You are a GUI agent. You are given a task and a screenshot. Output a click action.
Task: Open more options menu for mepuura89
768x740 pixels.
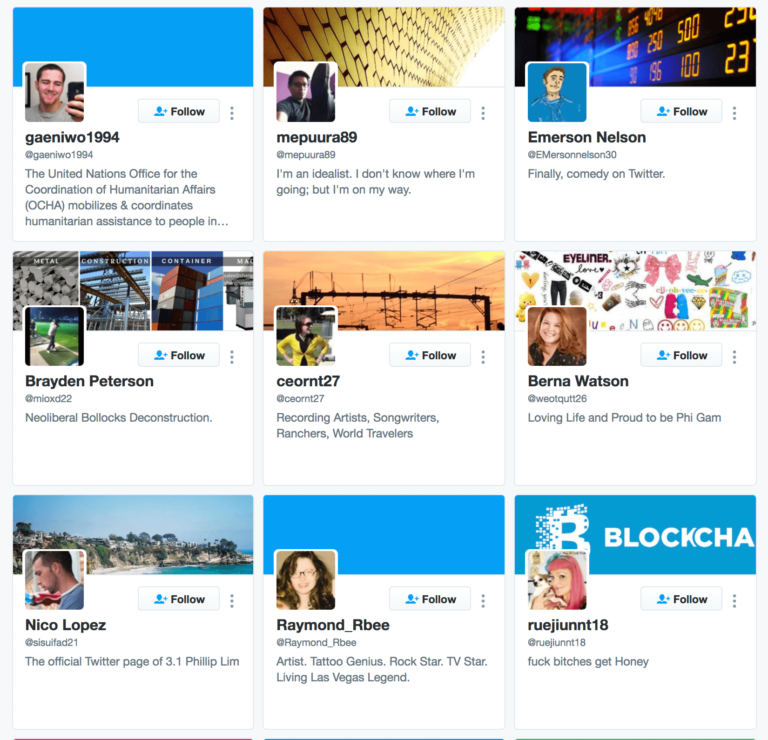[483, 113]
